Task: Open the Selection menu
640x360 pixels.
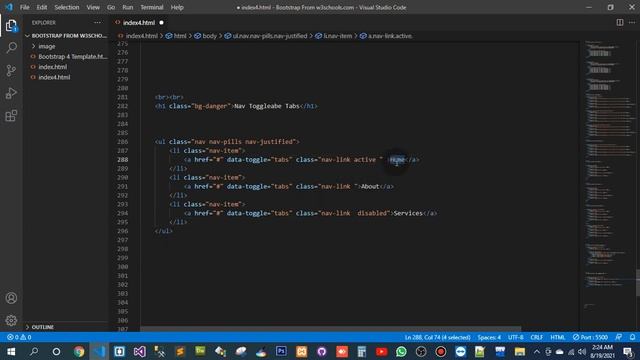Action: point(67,7)
